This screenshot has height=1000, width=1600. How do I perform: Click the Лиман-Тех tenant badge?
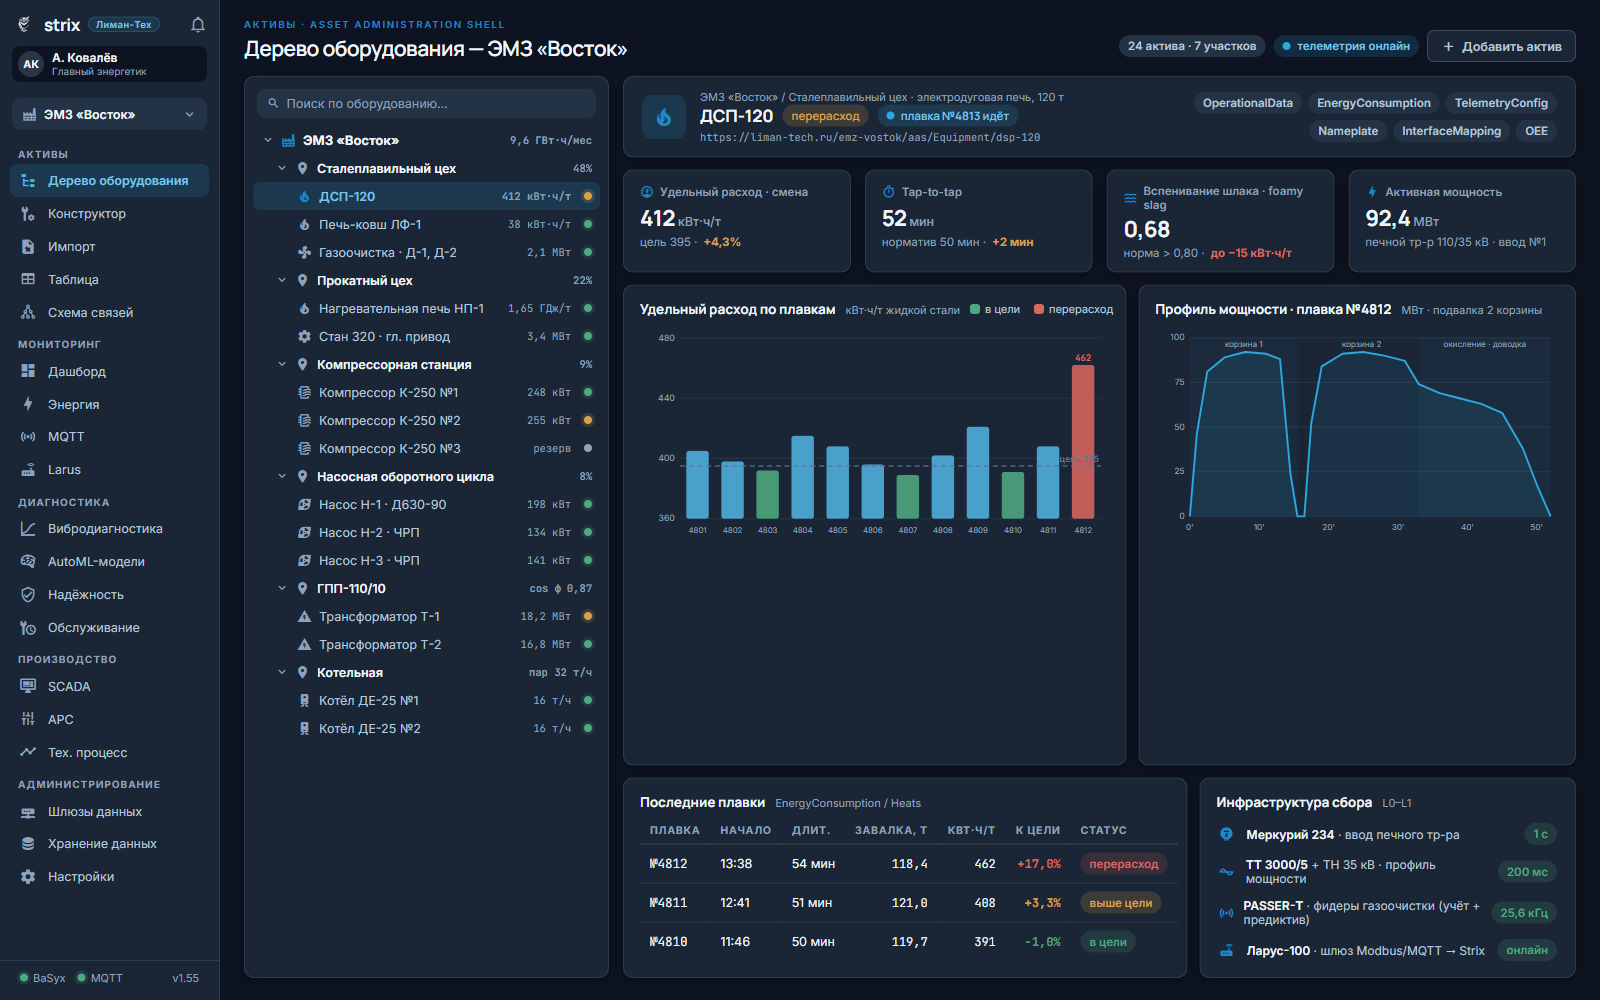[124, 25]
